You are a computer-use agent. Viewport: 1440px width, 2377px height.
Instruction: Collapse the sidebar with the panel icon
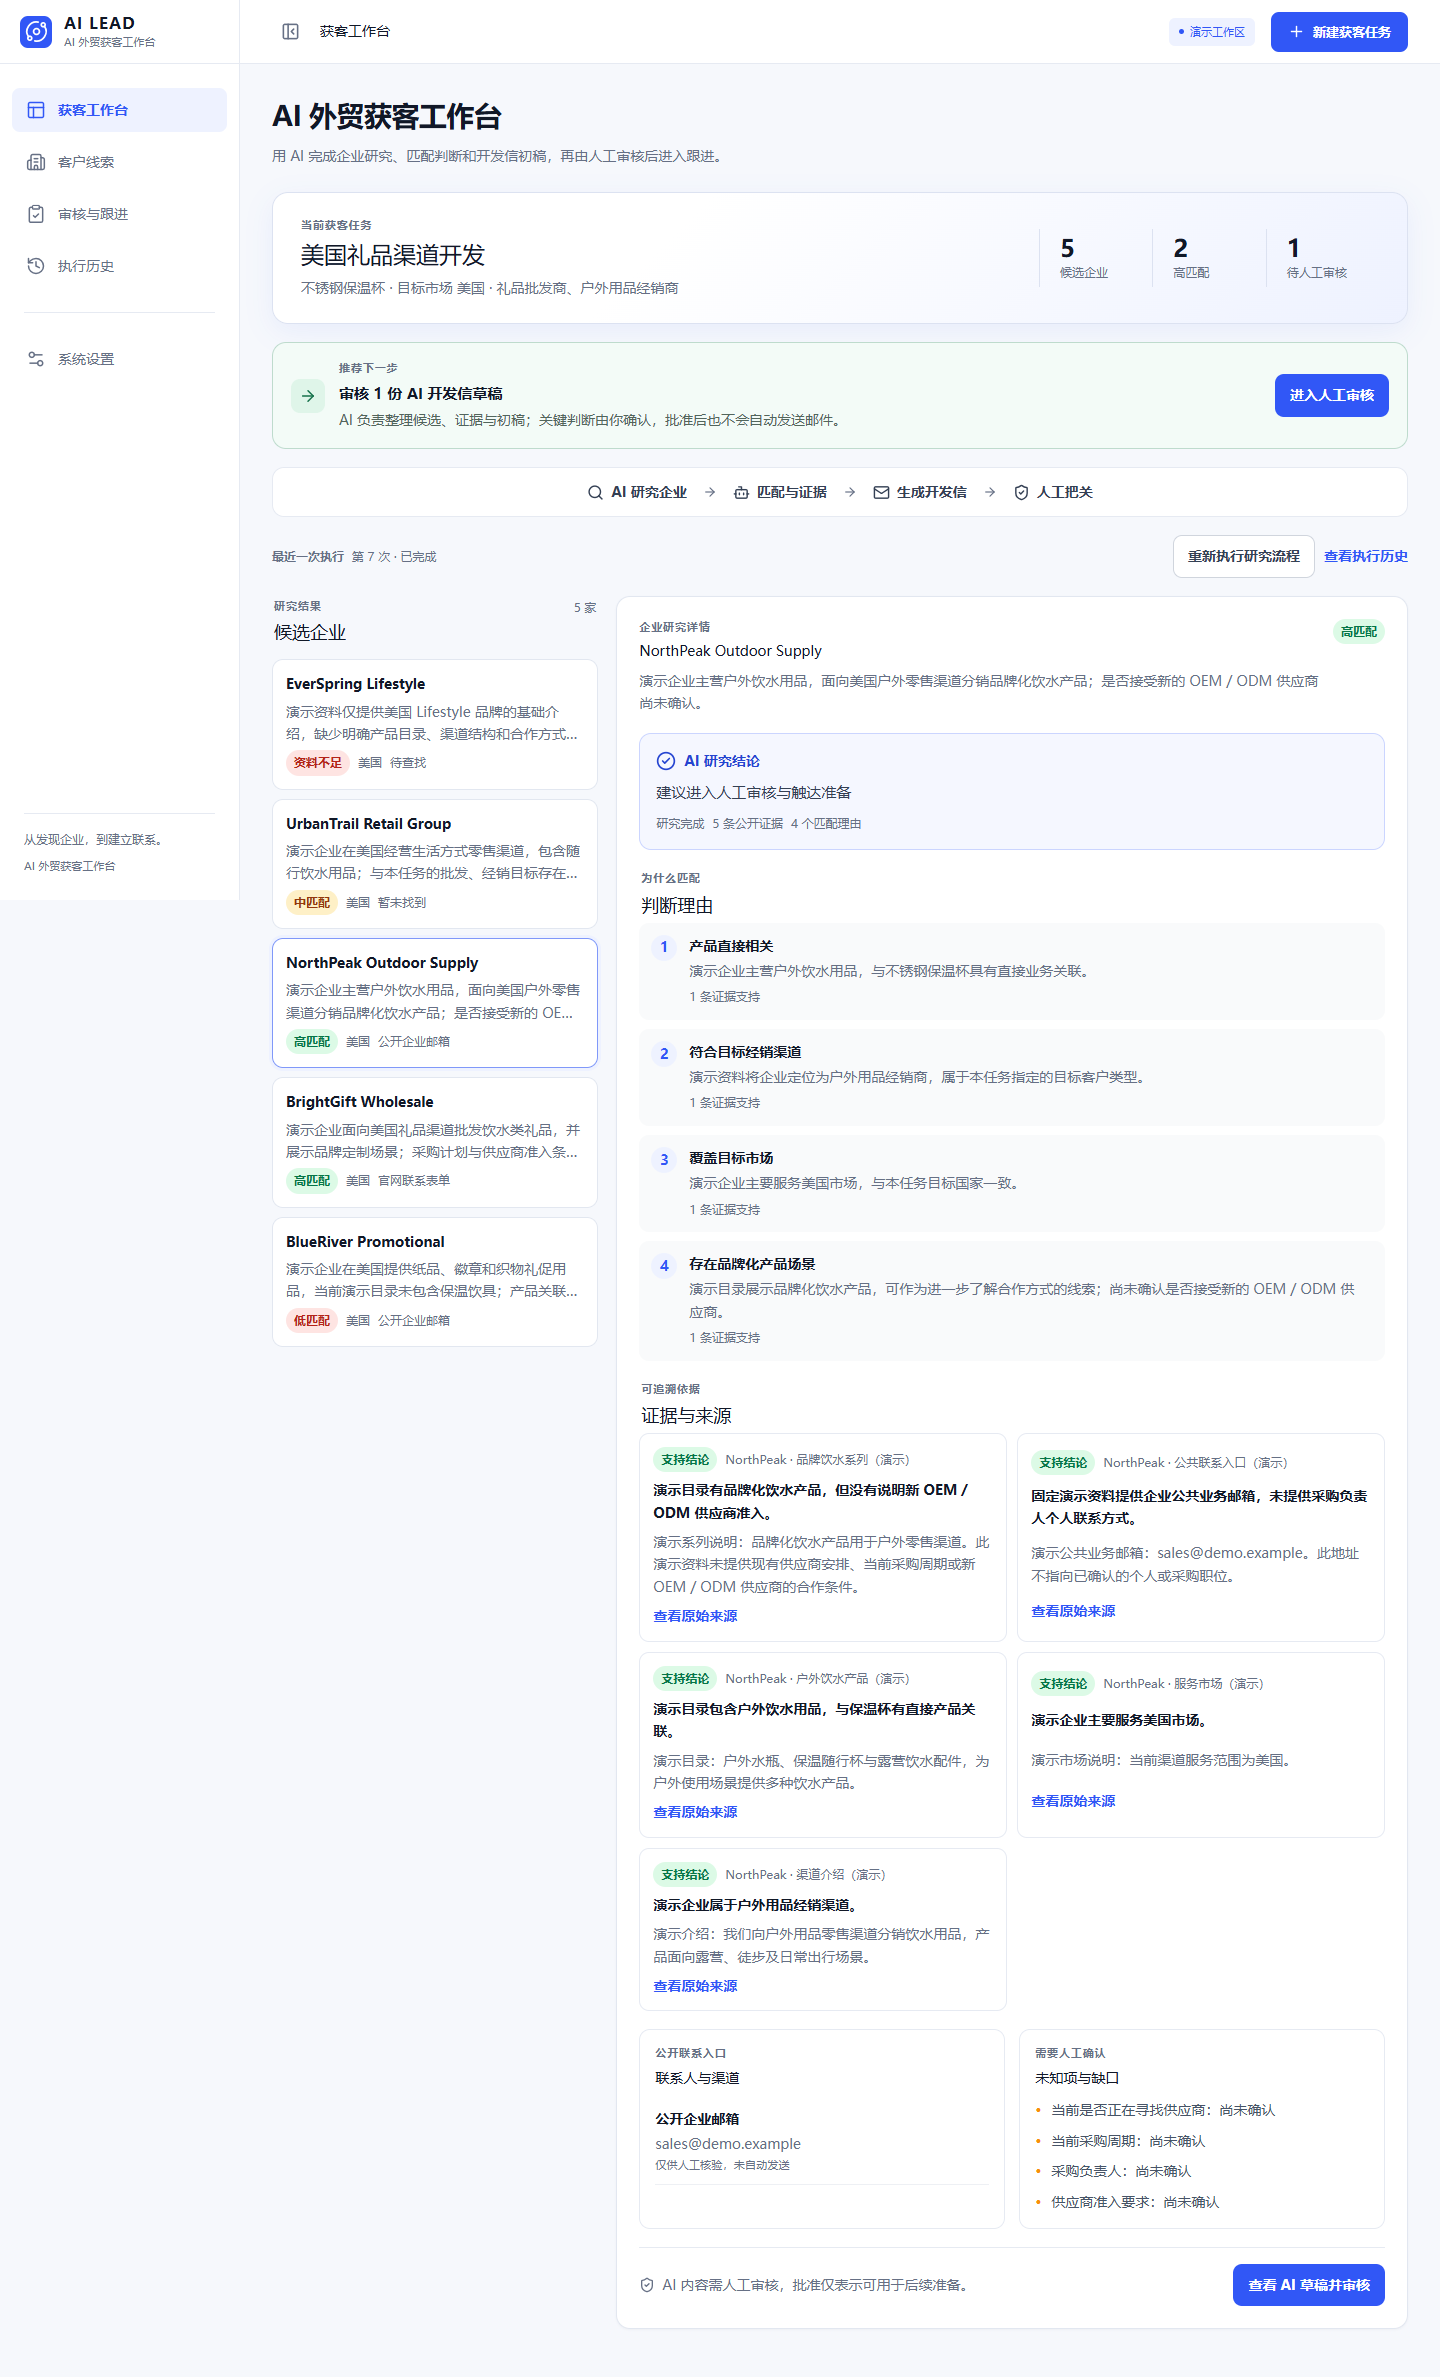tap(291, 32)
